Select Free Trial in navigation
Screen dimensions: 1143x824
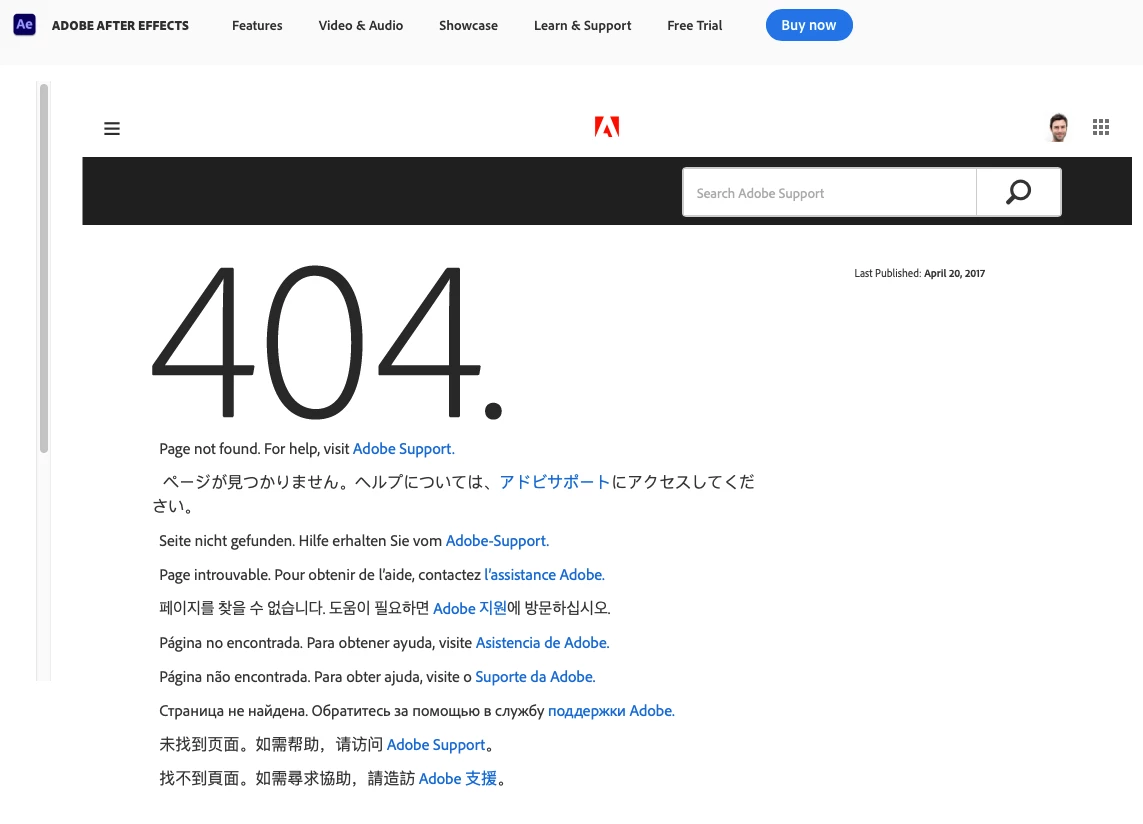point(695,26)
